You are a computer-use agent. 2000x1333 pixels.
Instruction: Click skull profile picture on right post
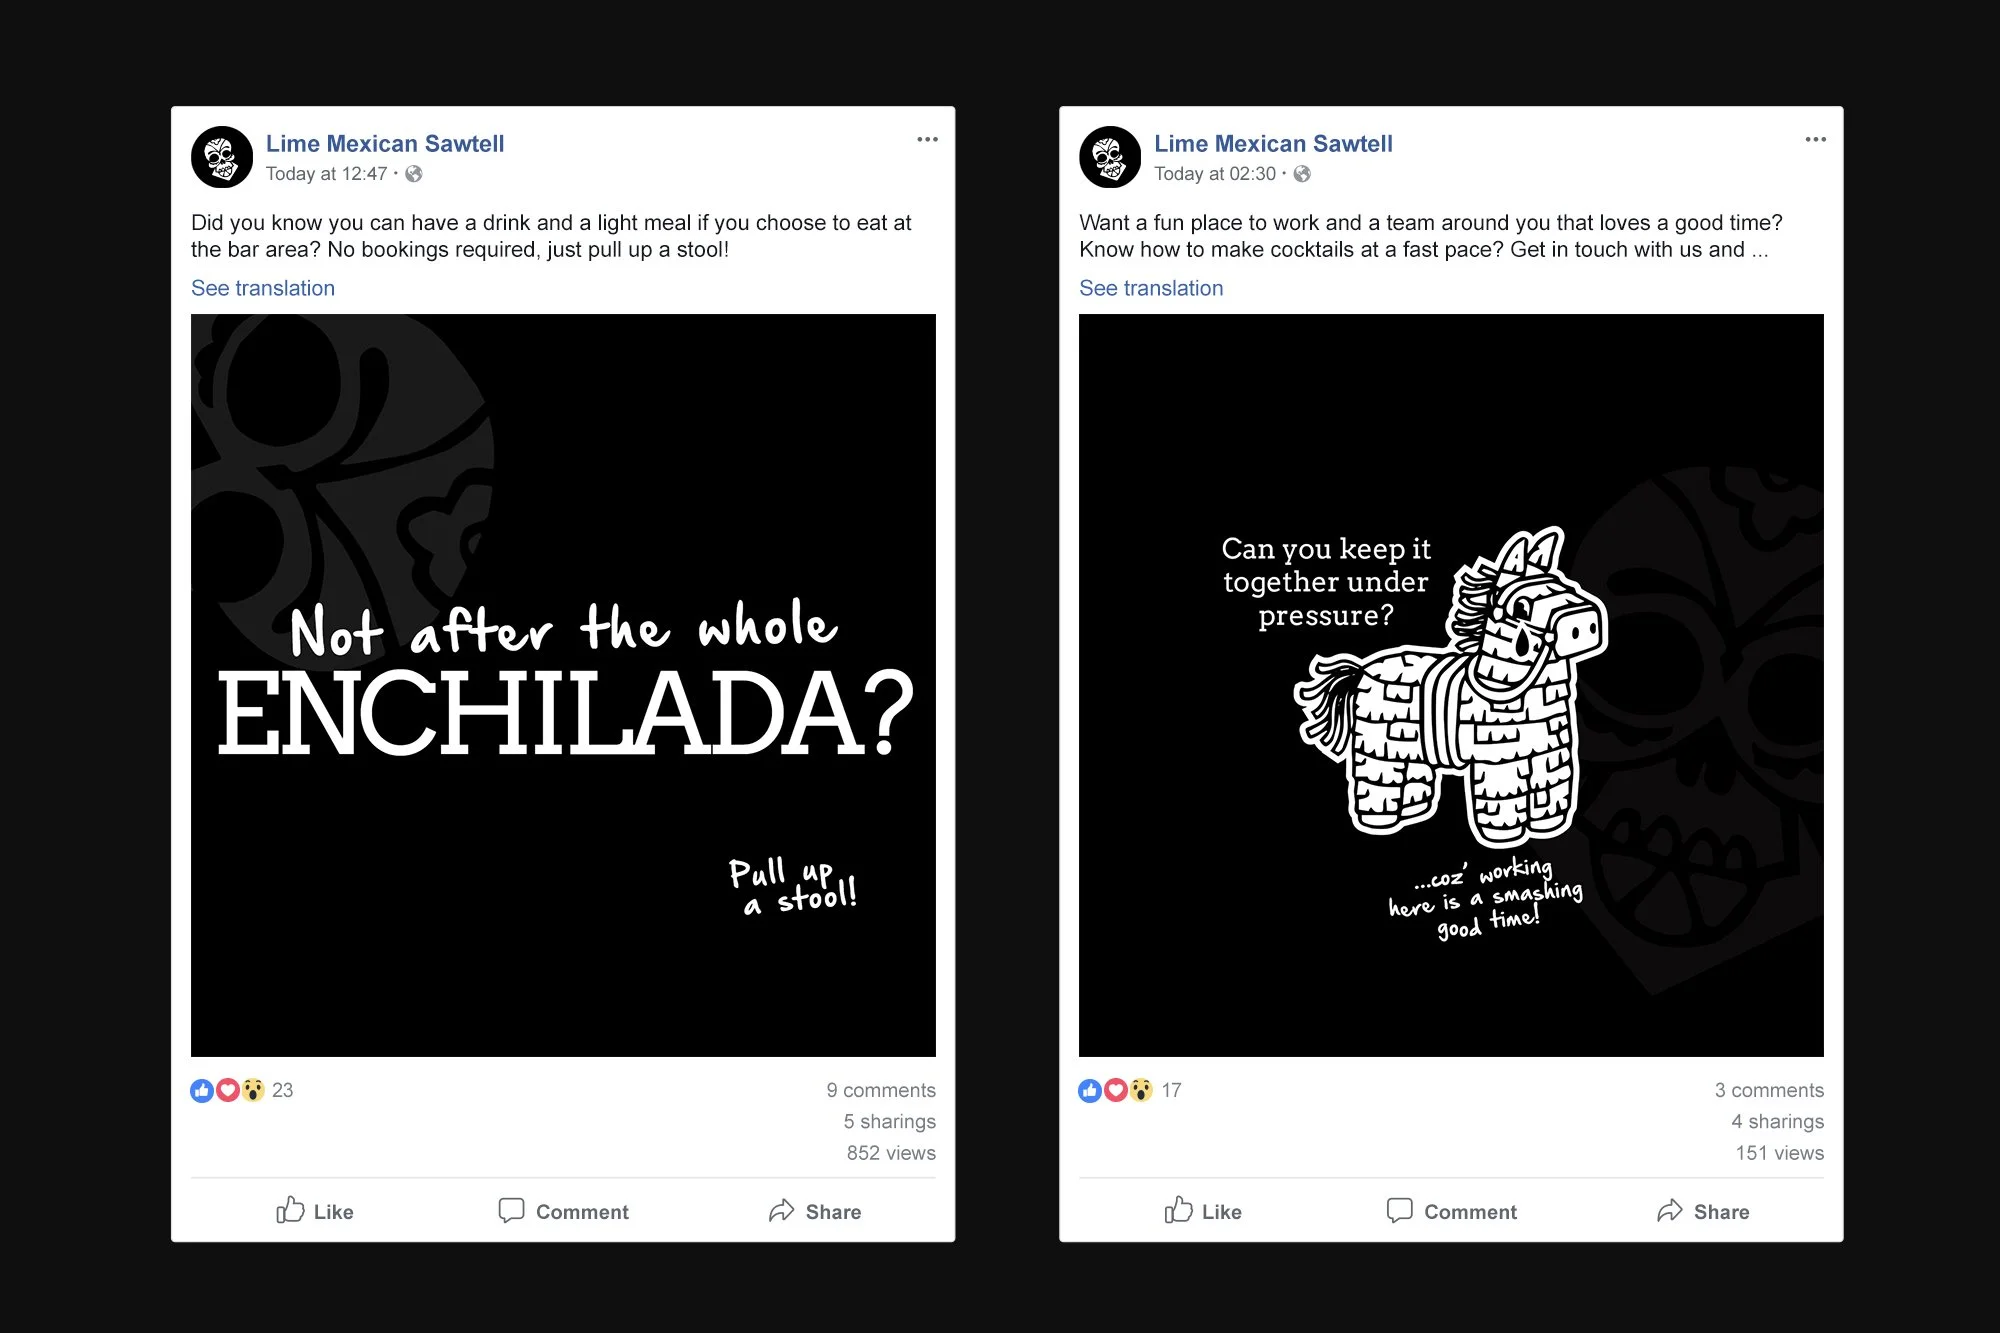coord(1110,157)
